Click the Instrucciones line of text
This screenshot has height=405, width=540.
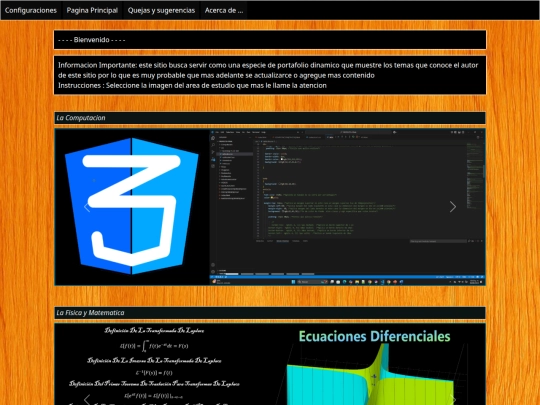[x=192, y=85]
